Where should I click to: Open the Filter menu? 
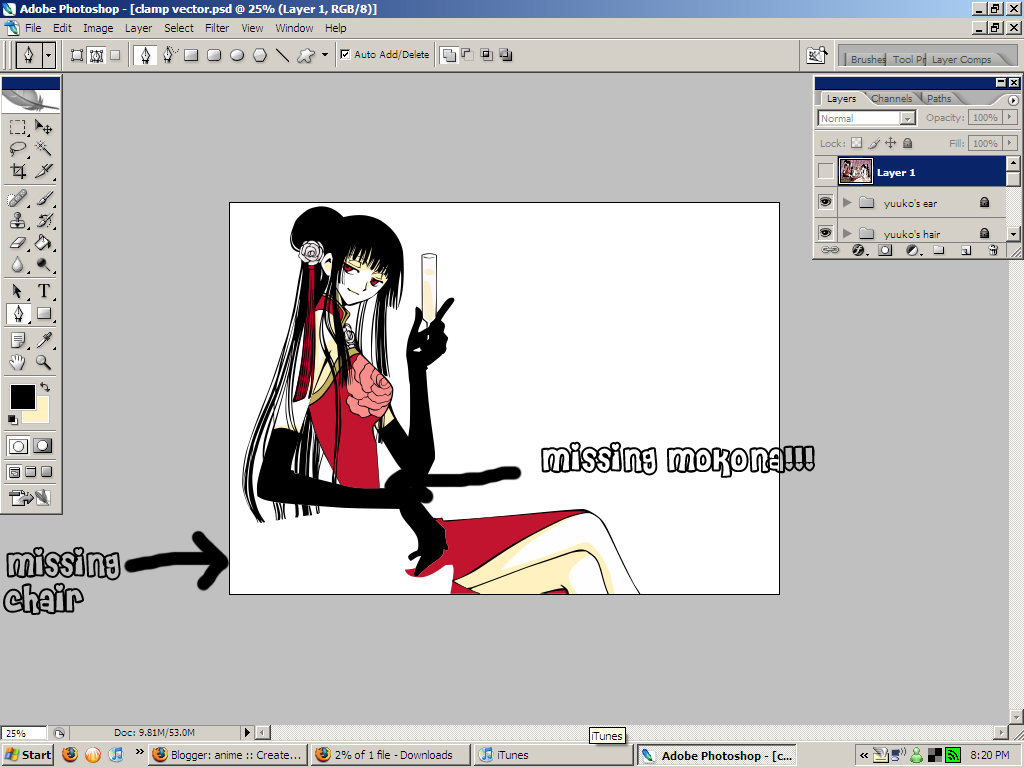coord(217,28)
